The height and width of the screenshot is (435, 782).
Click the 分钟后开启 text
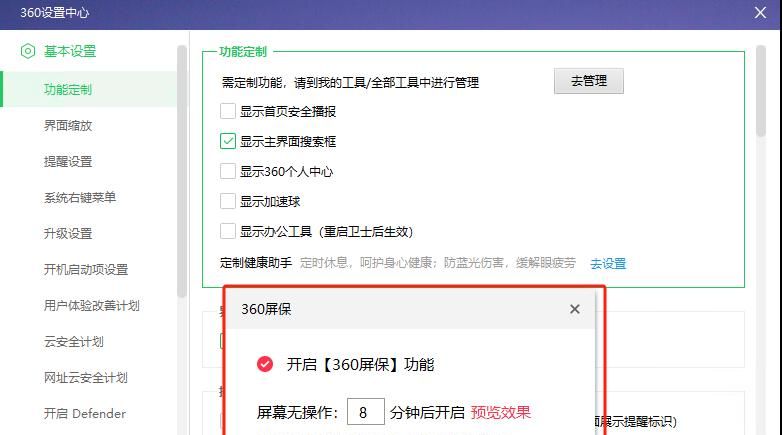(x=427, y=413)
